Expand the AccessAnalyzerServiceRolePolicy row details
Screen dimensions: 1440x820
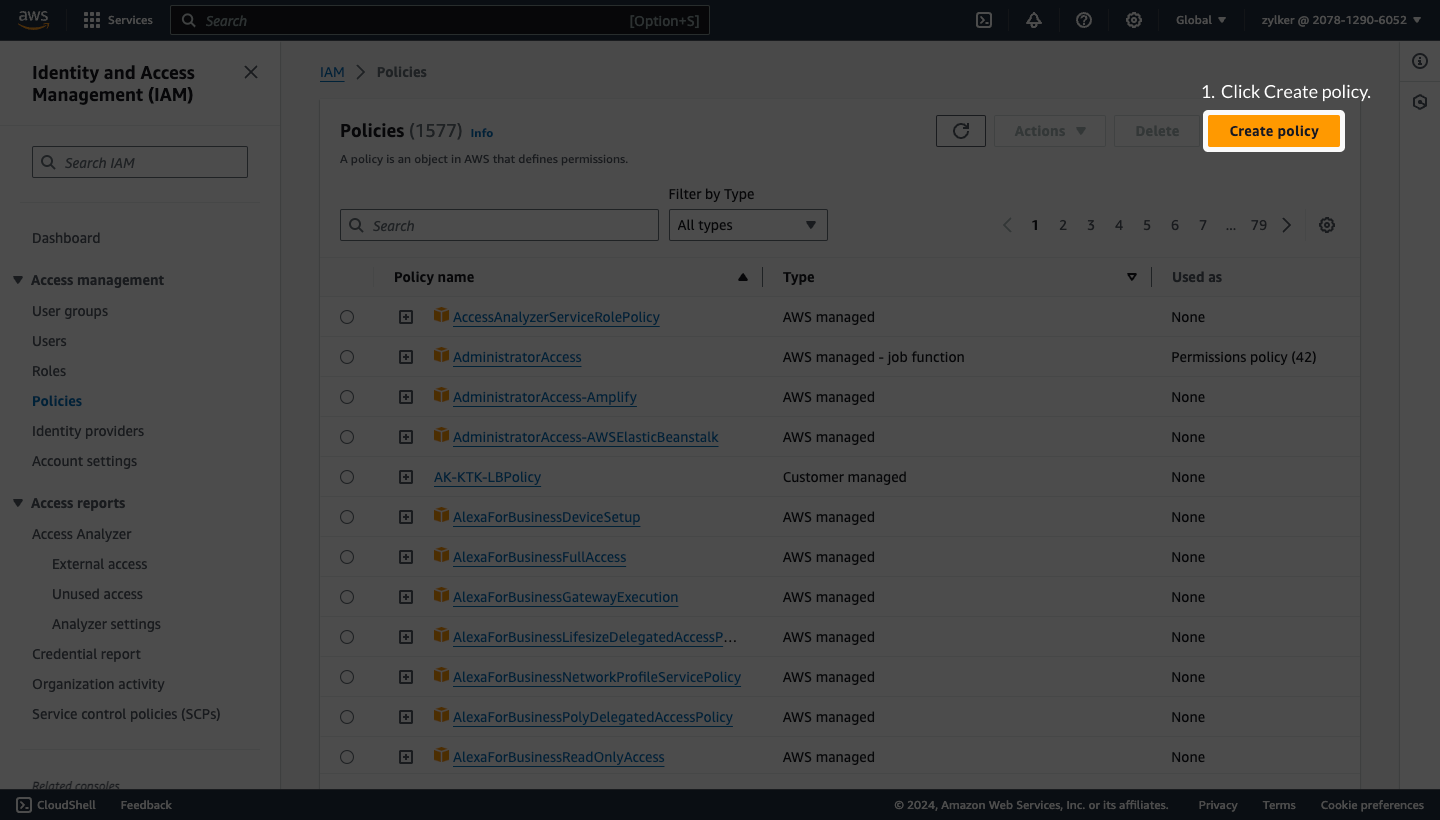point(406,317)
